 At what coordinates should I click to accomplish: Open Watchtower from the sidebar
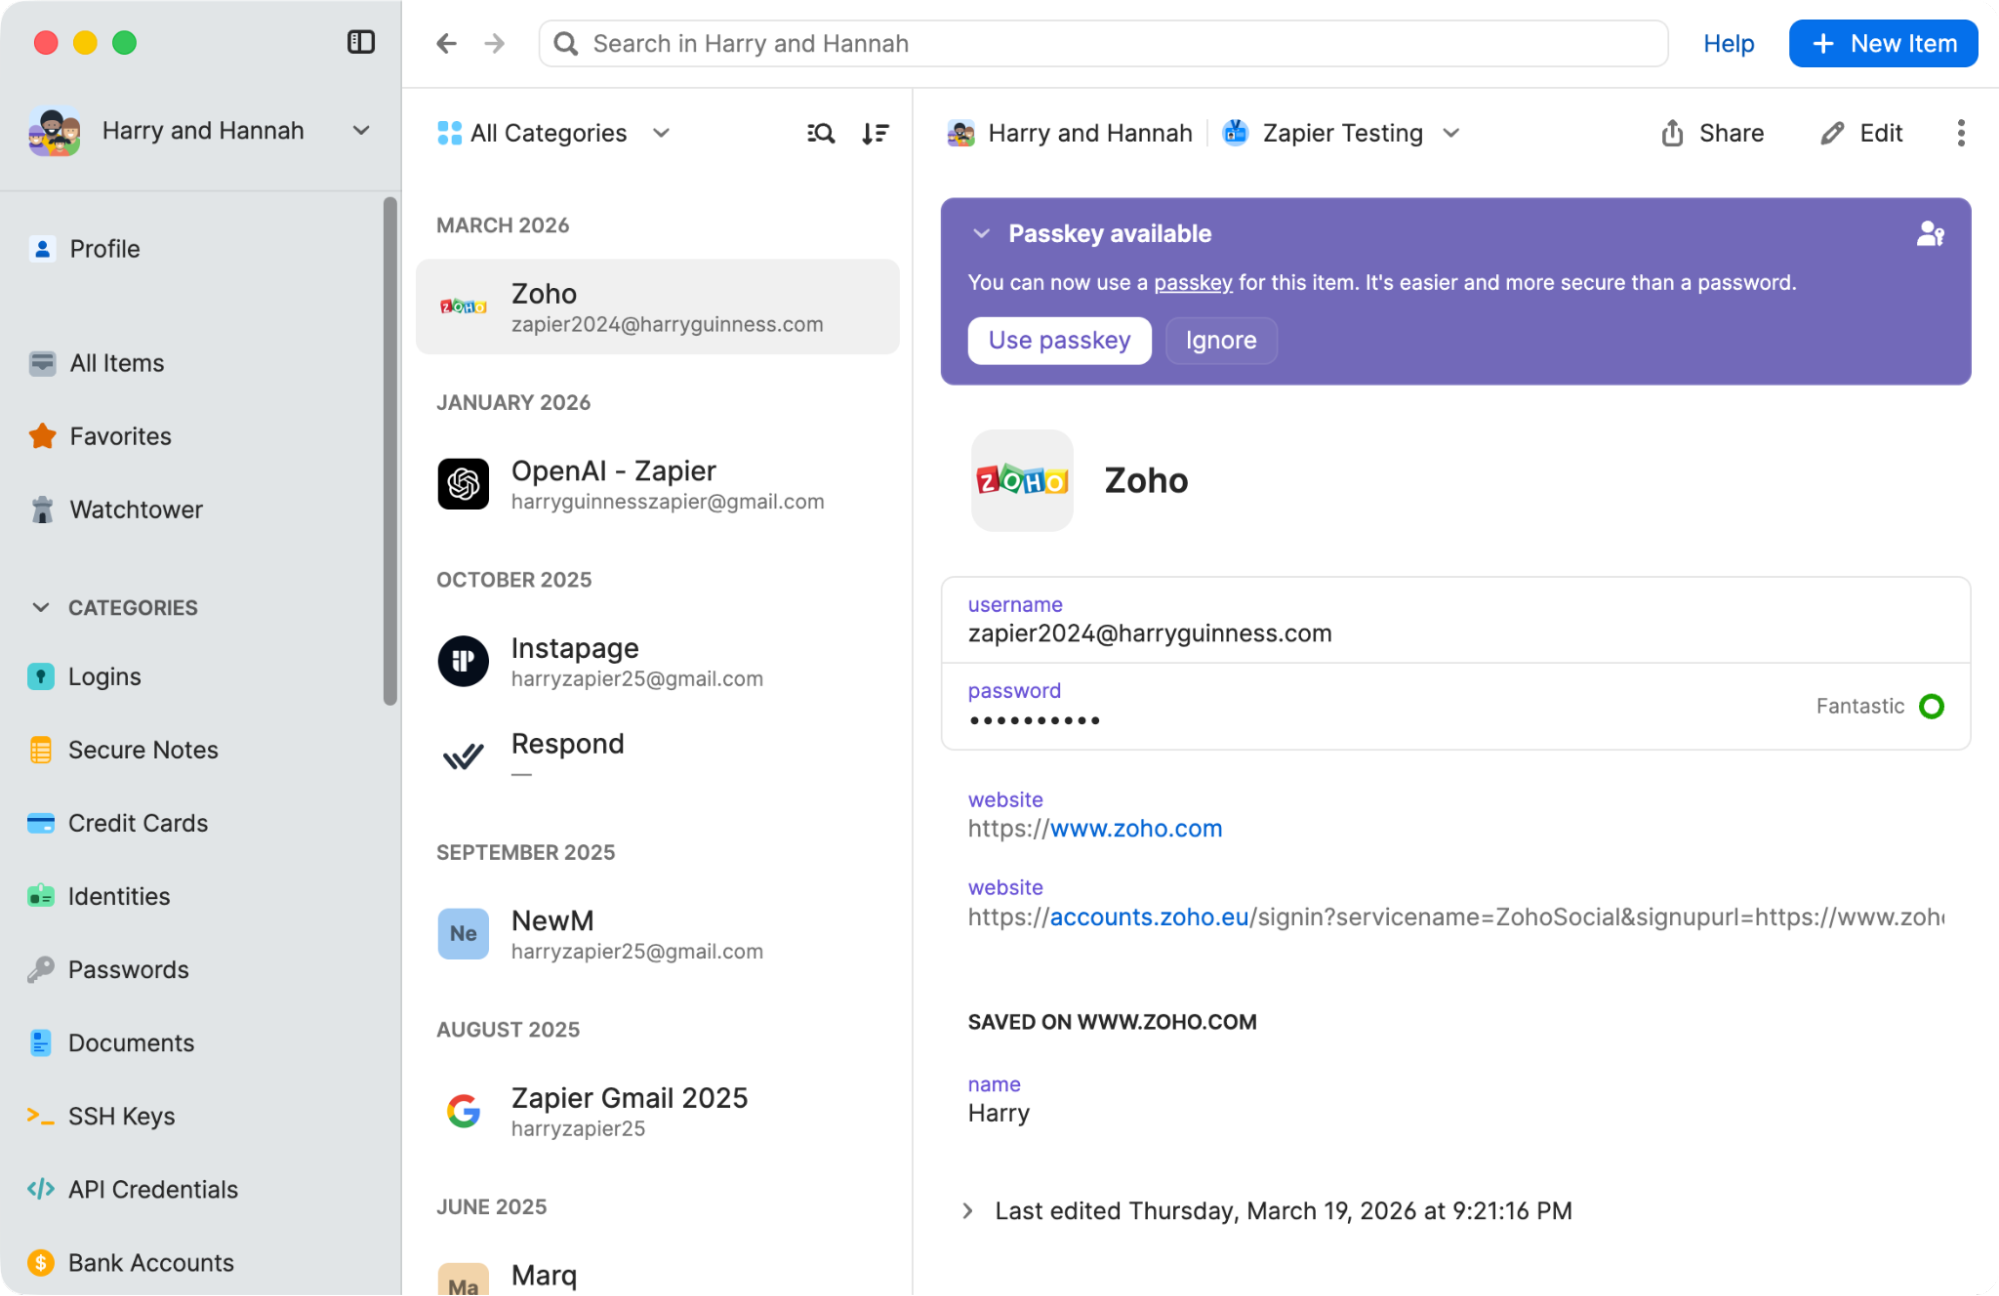pyautogui.click(x=135, y=509)
